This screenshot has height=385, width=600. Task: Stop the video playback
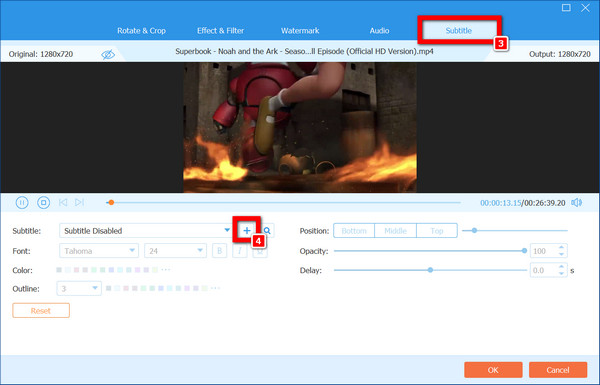click(x=43, y=202)
